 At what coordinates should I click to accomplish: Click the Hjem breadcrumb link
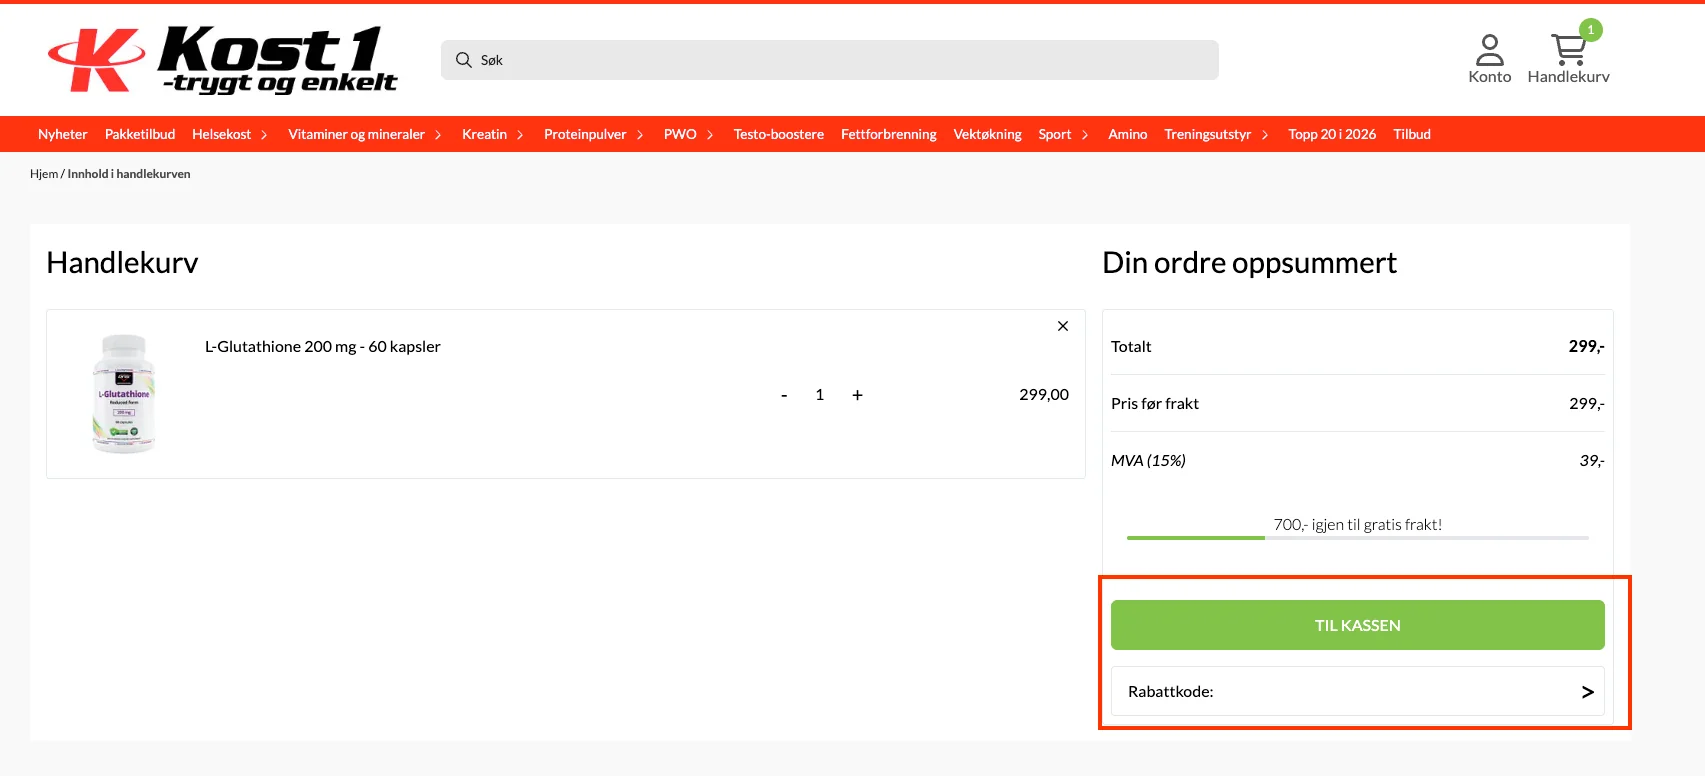coord(44,174)
